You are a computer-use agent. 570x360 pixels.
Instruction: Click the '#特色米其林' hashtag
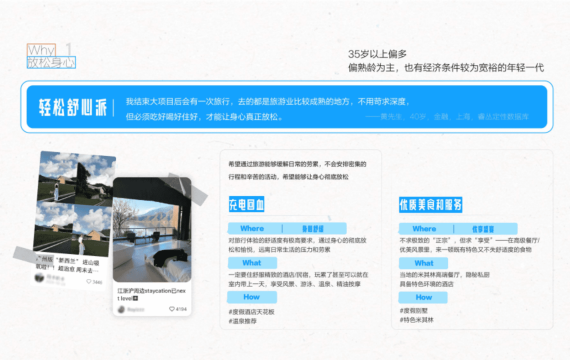pyautogui.click(x=417, y=320)
